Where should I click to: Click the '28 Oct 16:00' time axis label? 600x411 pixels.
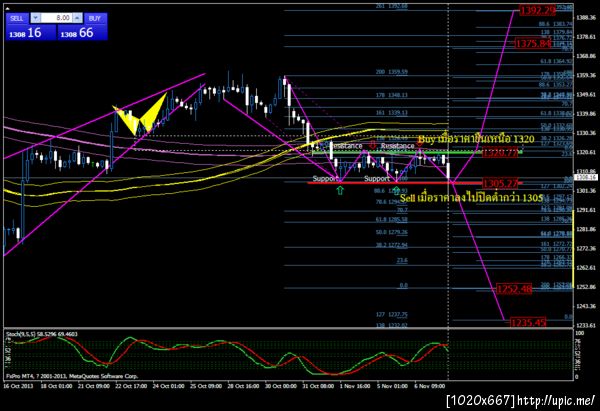[243, 386]
